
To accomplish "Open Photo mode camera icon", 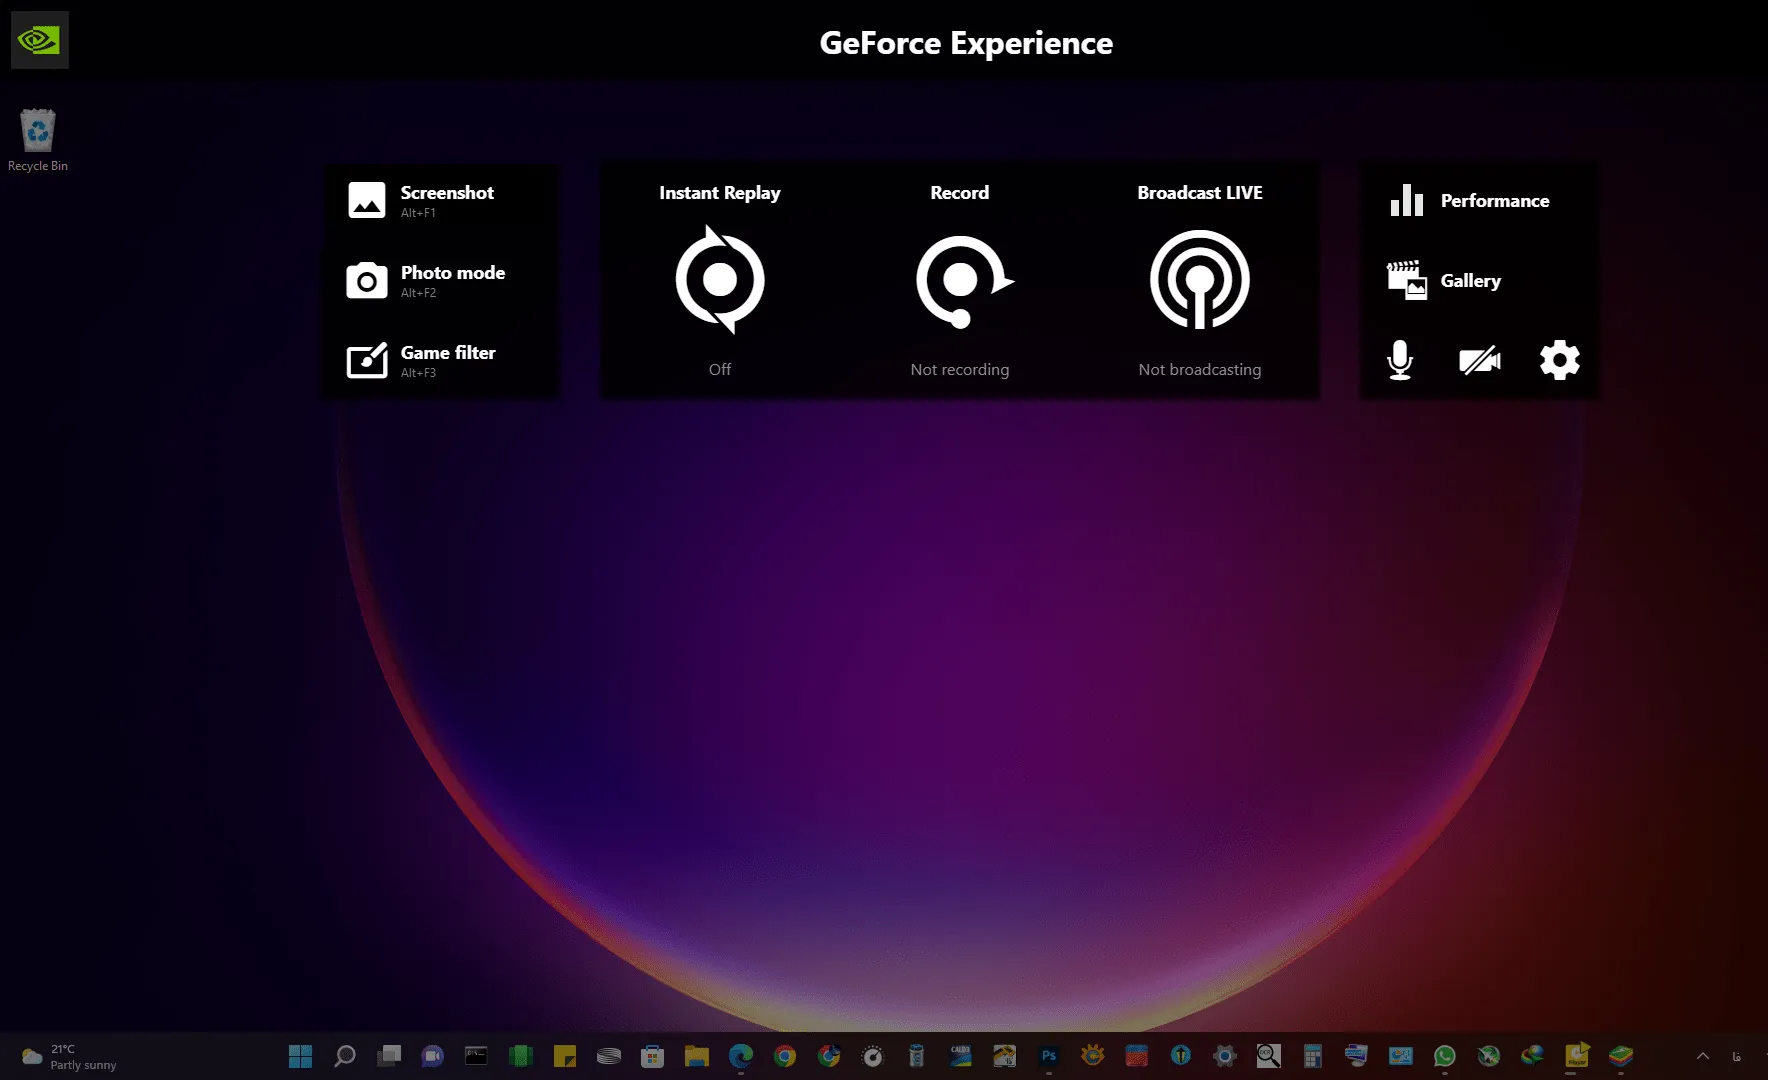I will [x=367, y=281].
